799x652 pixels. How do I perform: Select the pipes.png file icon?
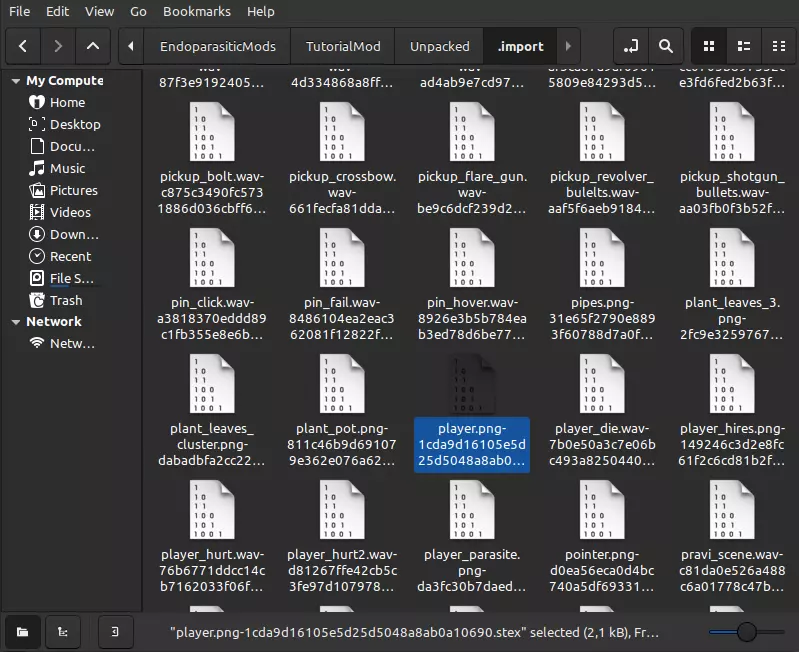[x=602, y=258]
